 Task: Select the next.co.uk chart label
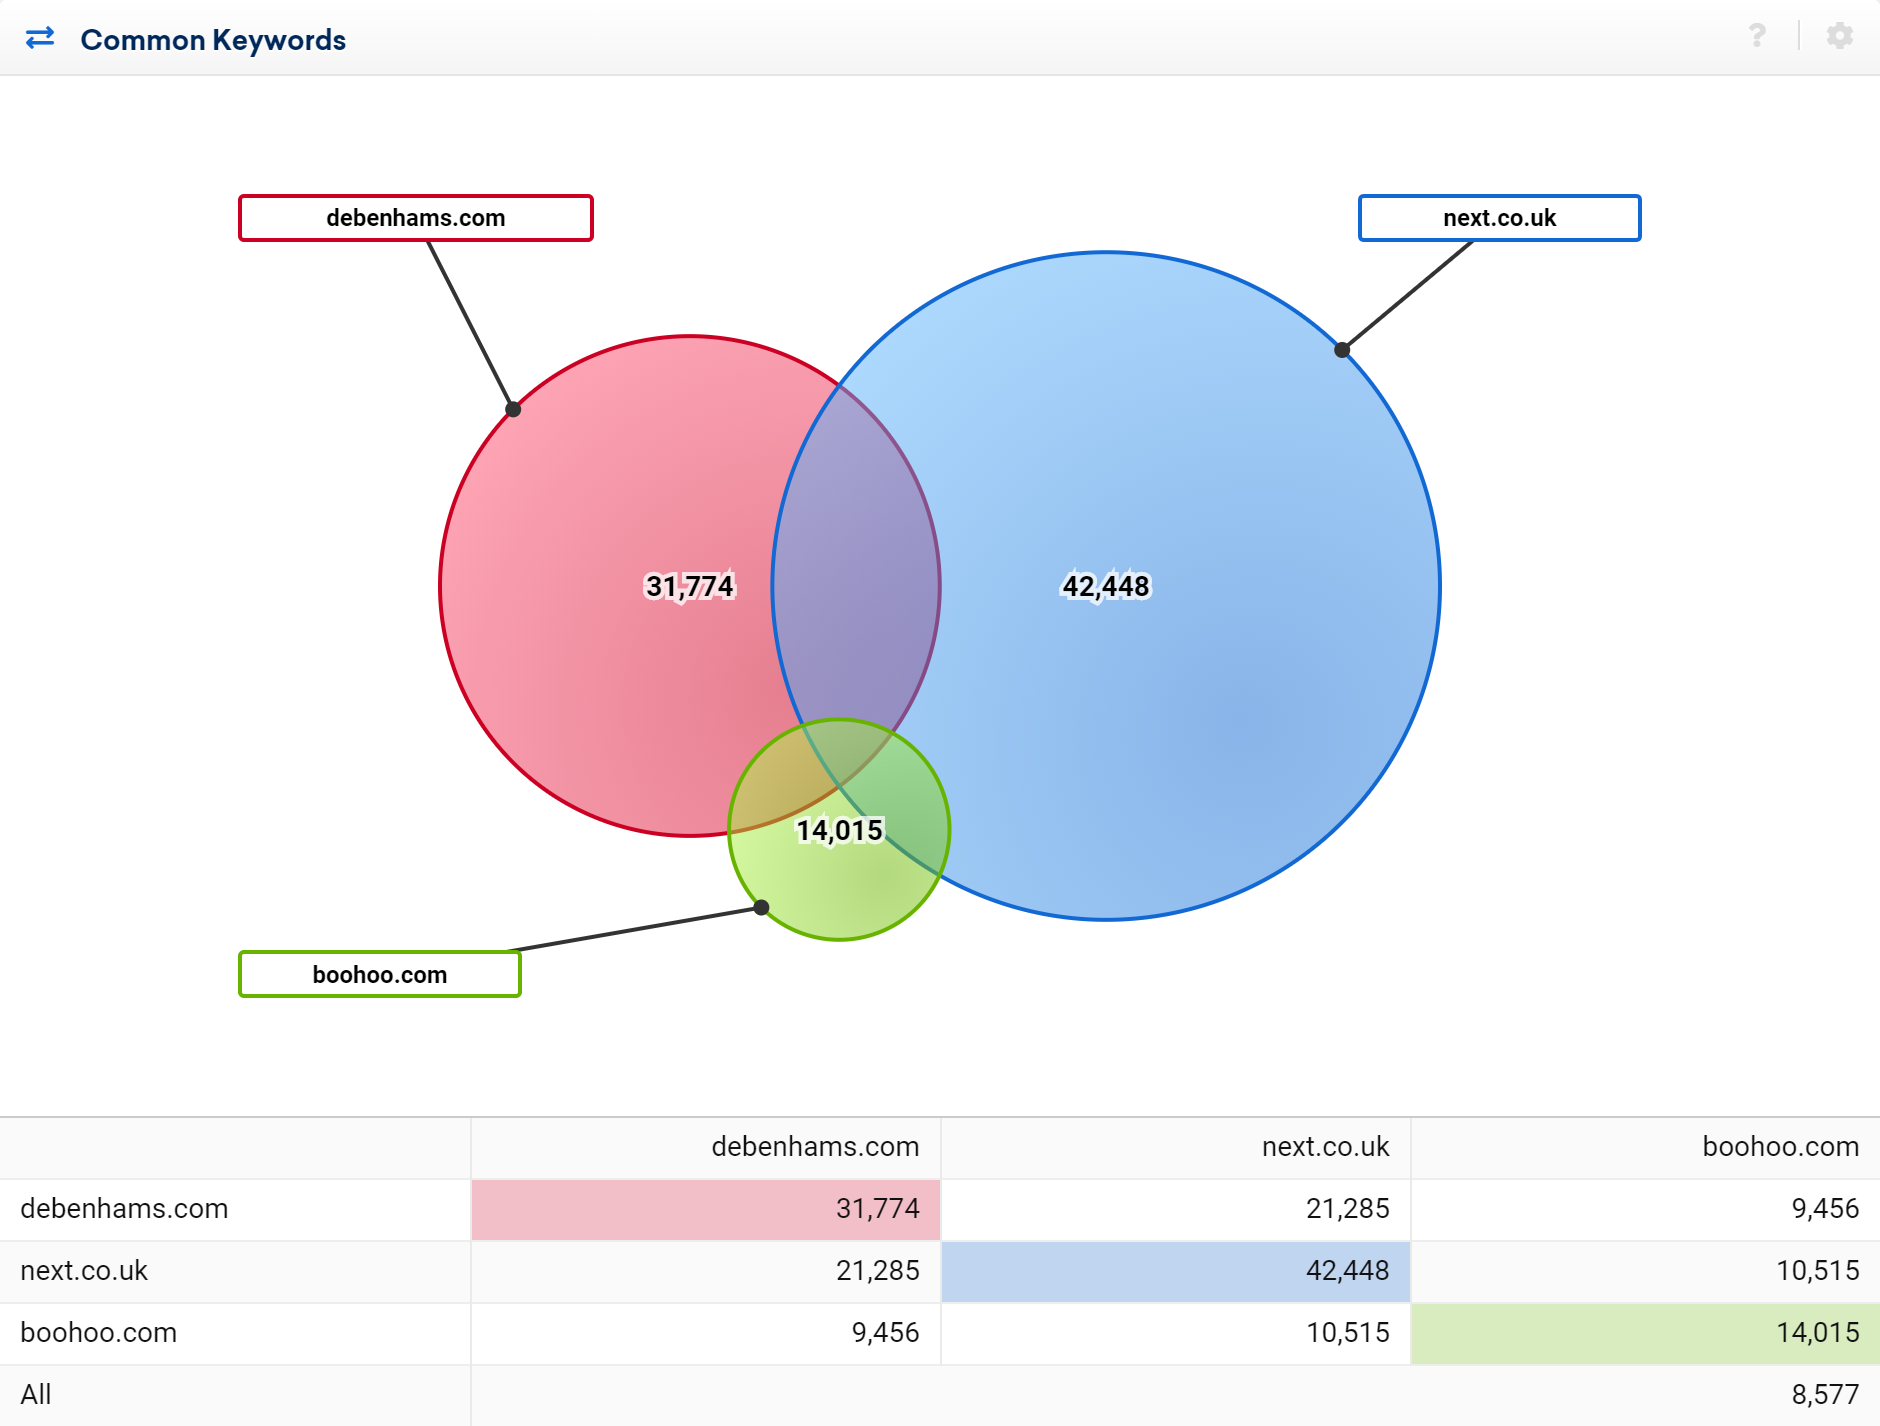pos(1499,218)
